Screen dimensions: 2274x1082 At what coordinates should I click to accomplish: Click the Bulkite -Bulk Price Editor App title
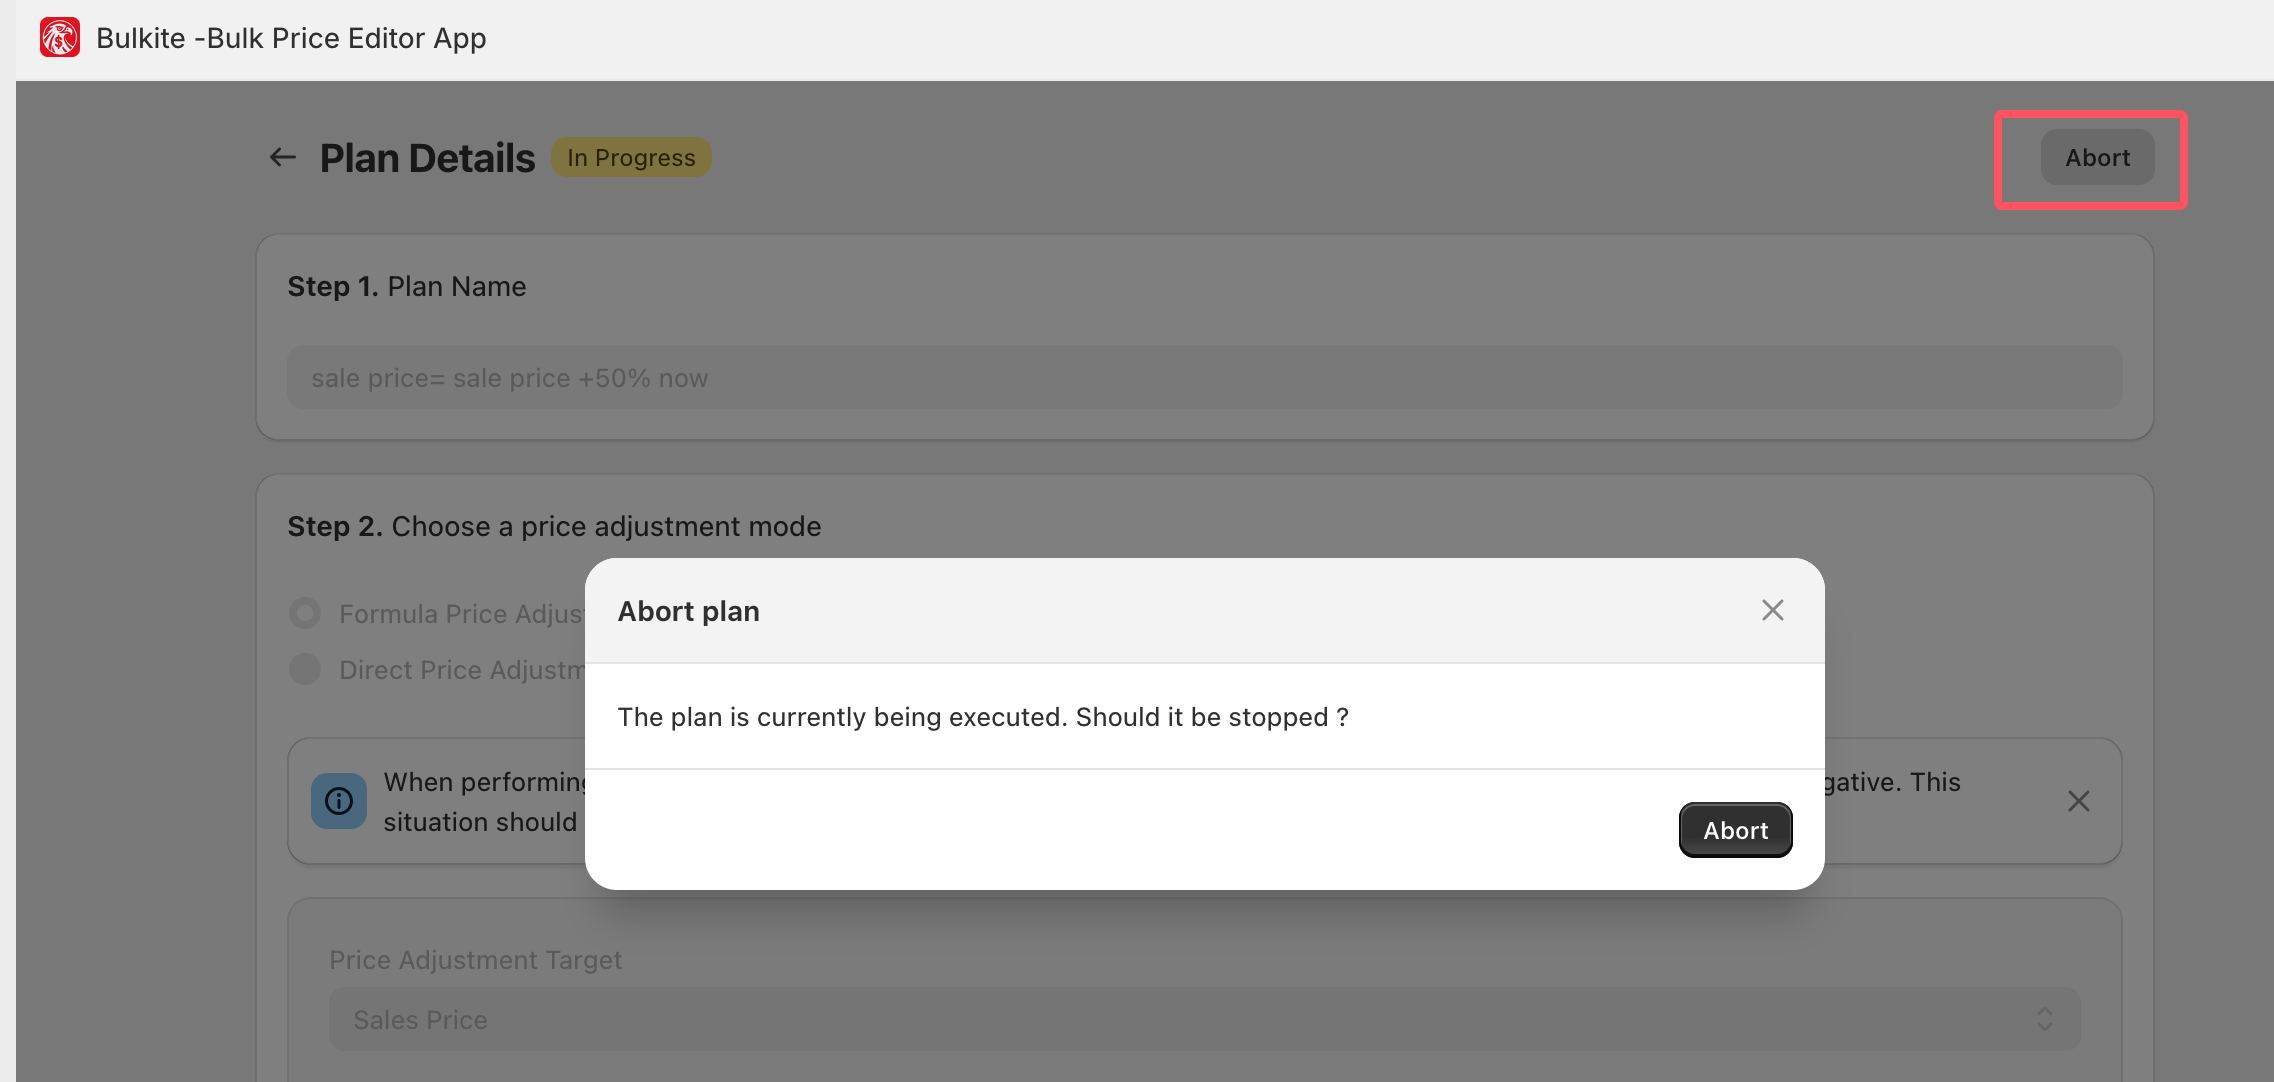point(291,38)
